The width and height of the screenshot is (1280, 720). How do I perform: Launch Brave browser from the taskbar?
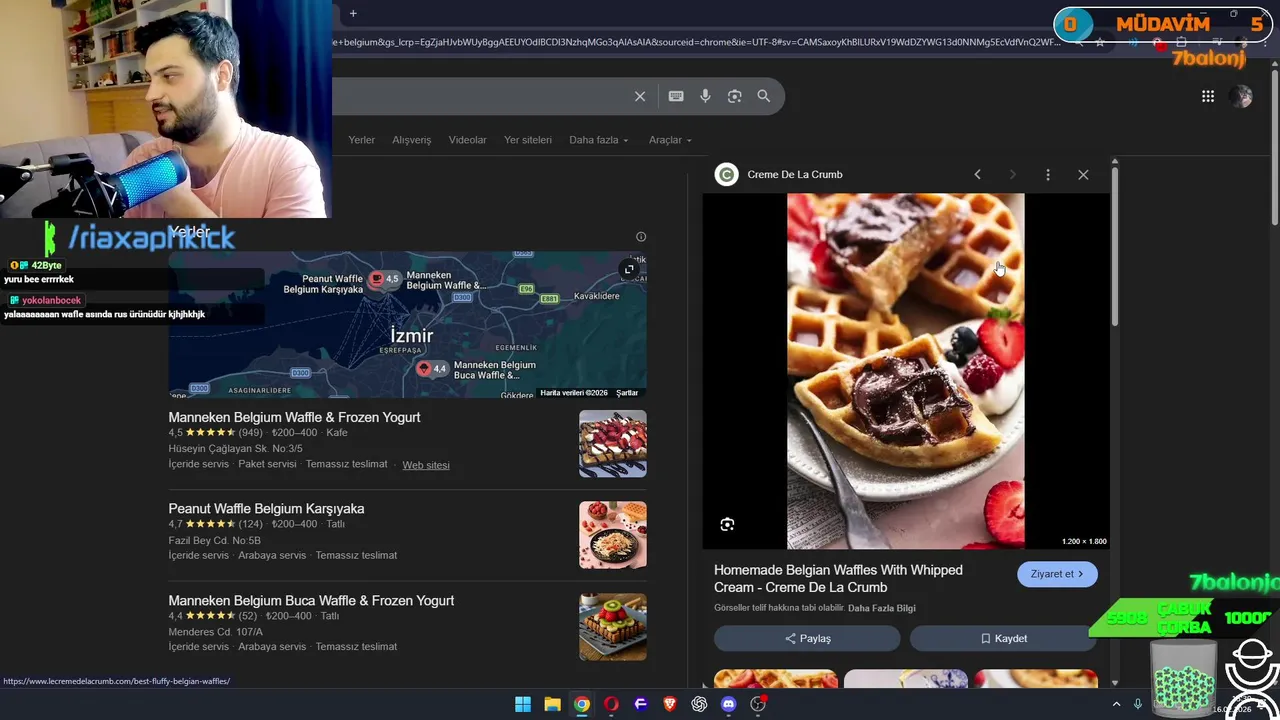tap(670, 704)
